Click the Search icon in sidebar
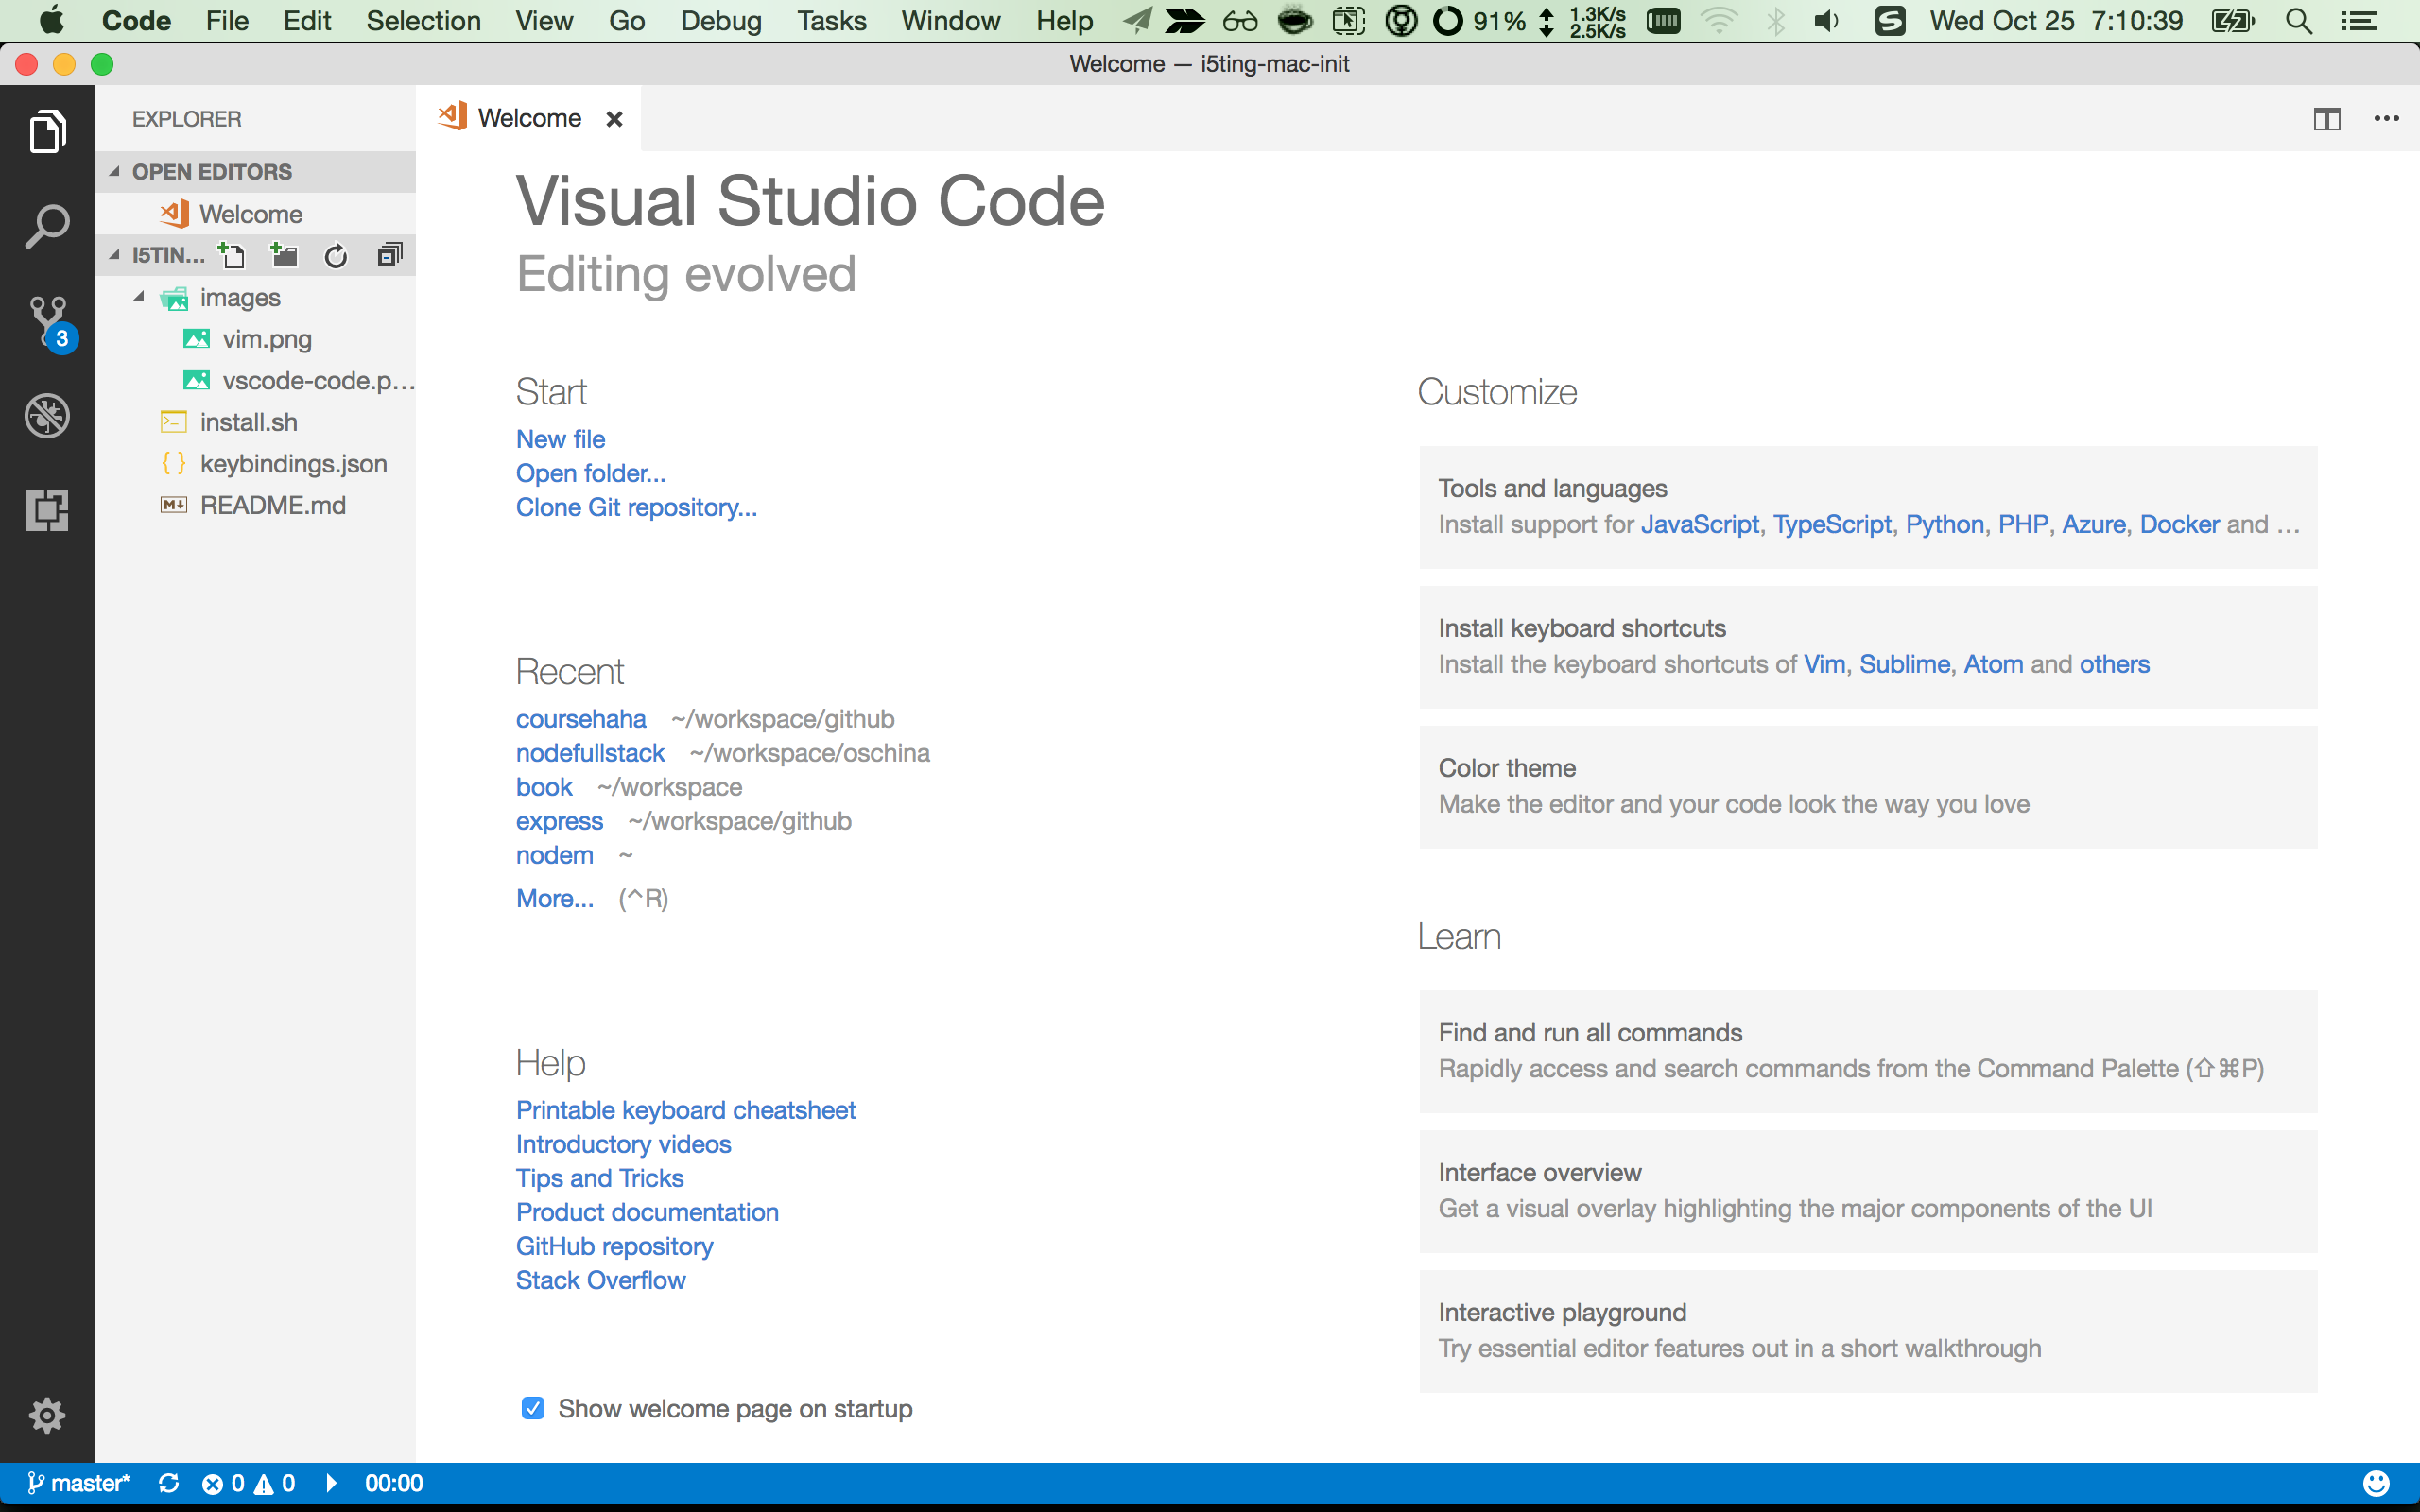 [47, 227]
